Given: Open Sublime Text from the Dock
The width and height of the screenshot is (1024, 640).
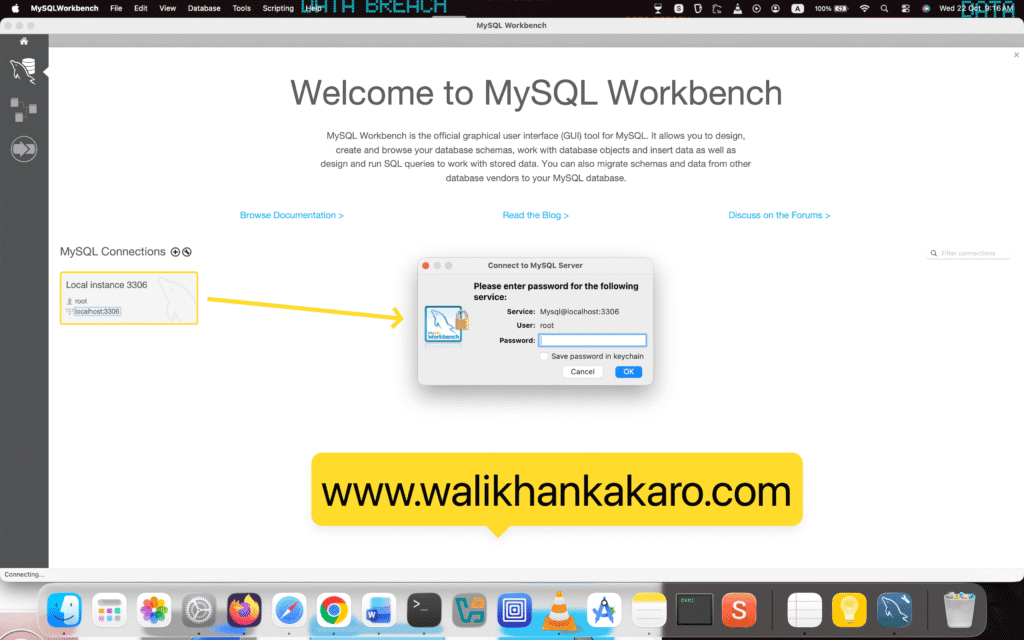Looking at the screenshot, I should (739, 610).
